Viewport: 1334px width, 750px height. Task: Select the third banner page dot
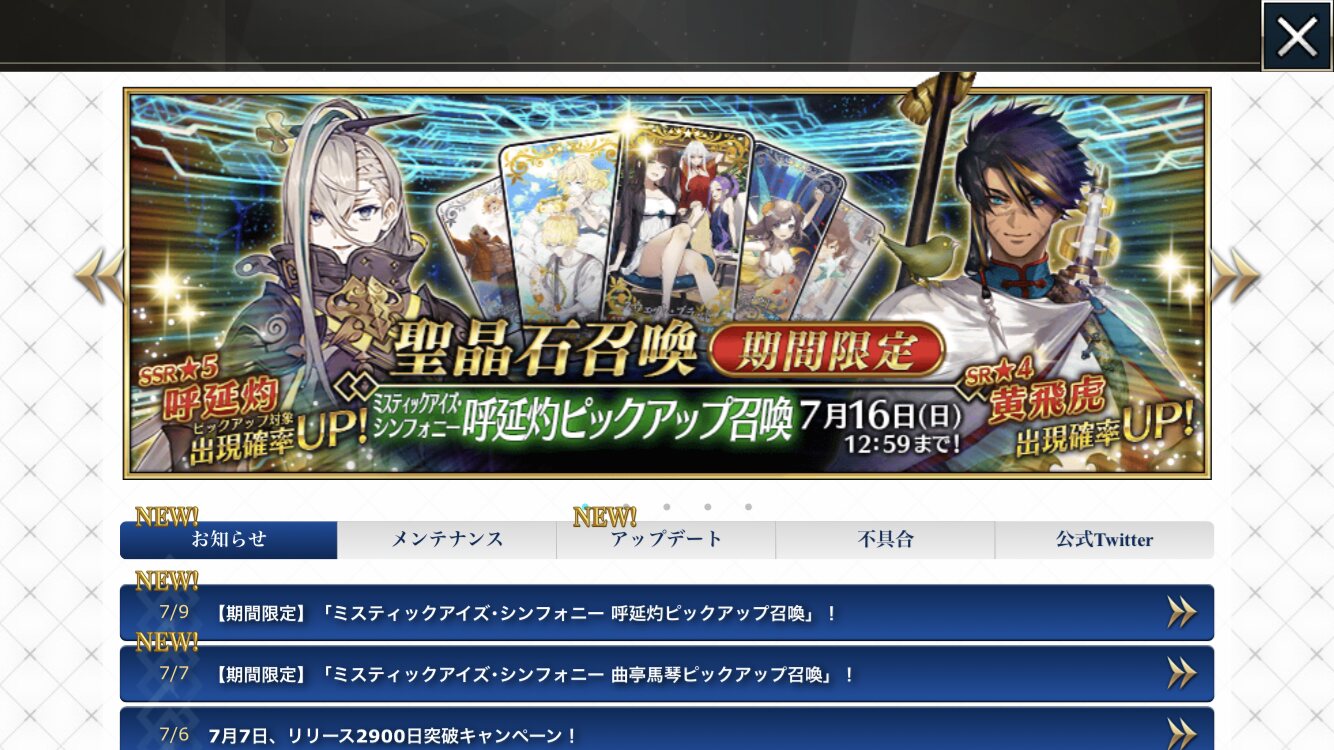point(667,507)
